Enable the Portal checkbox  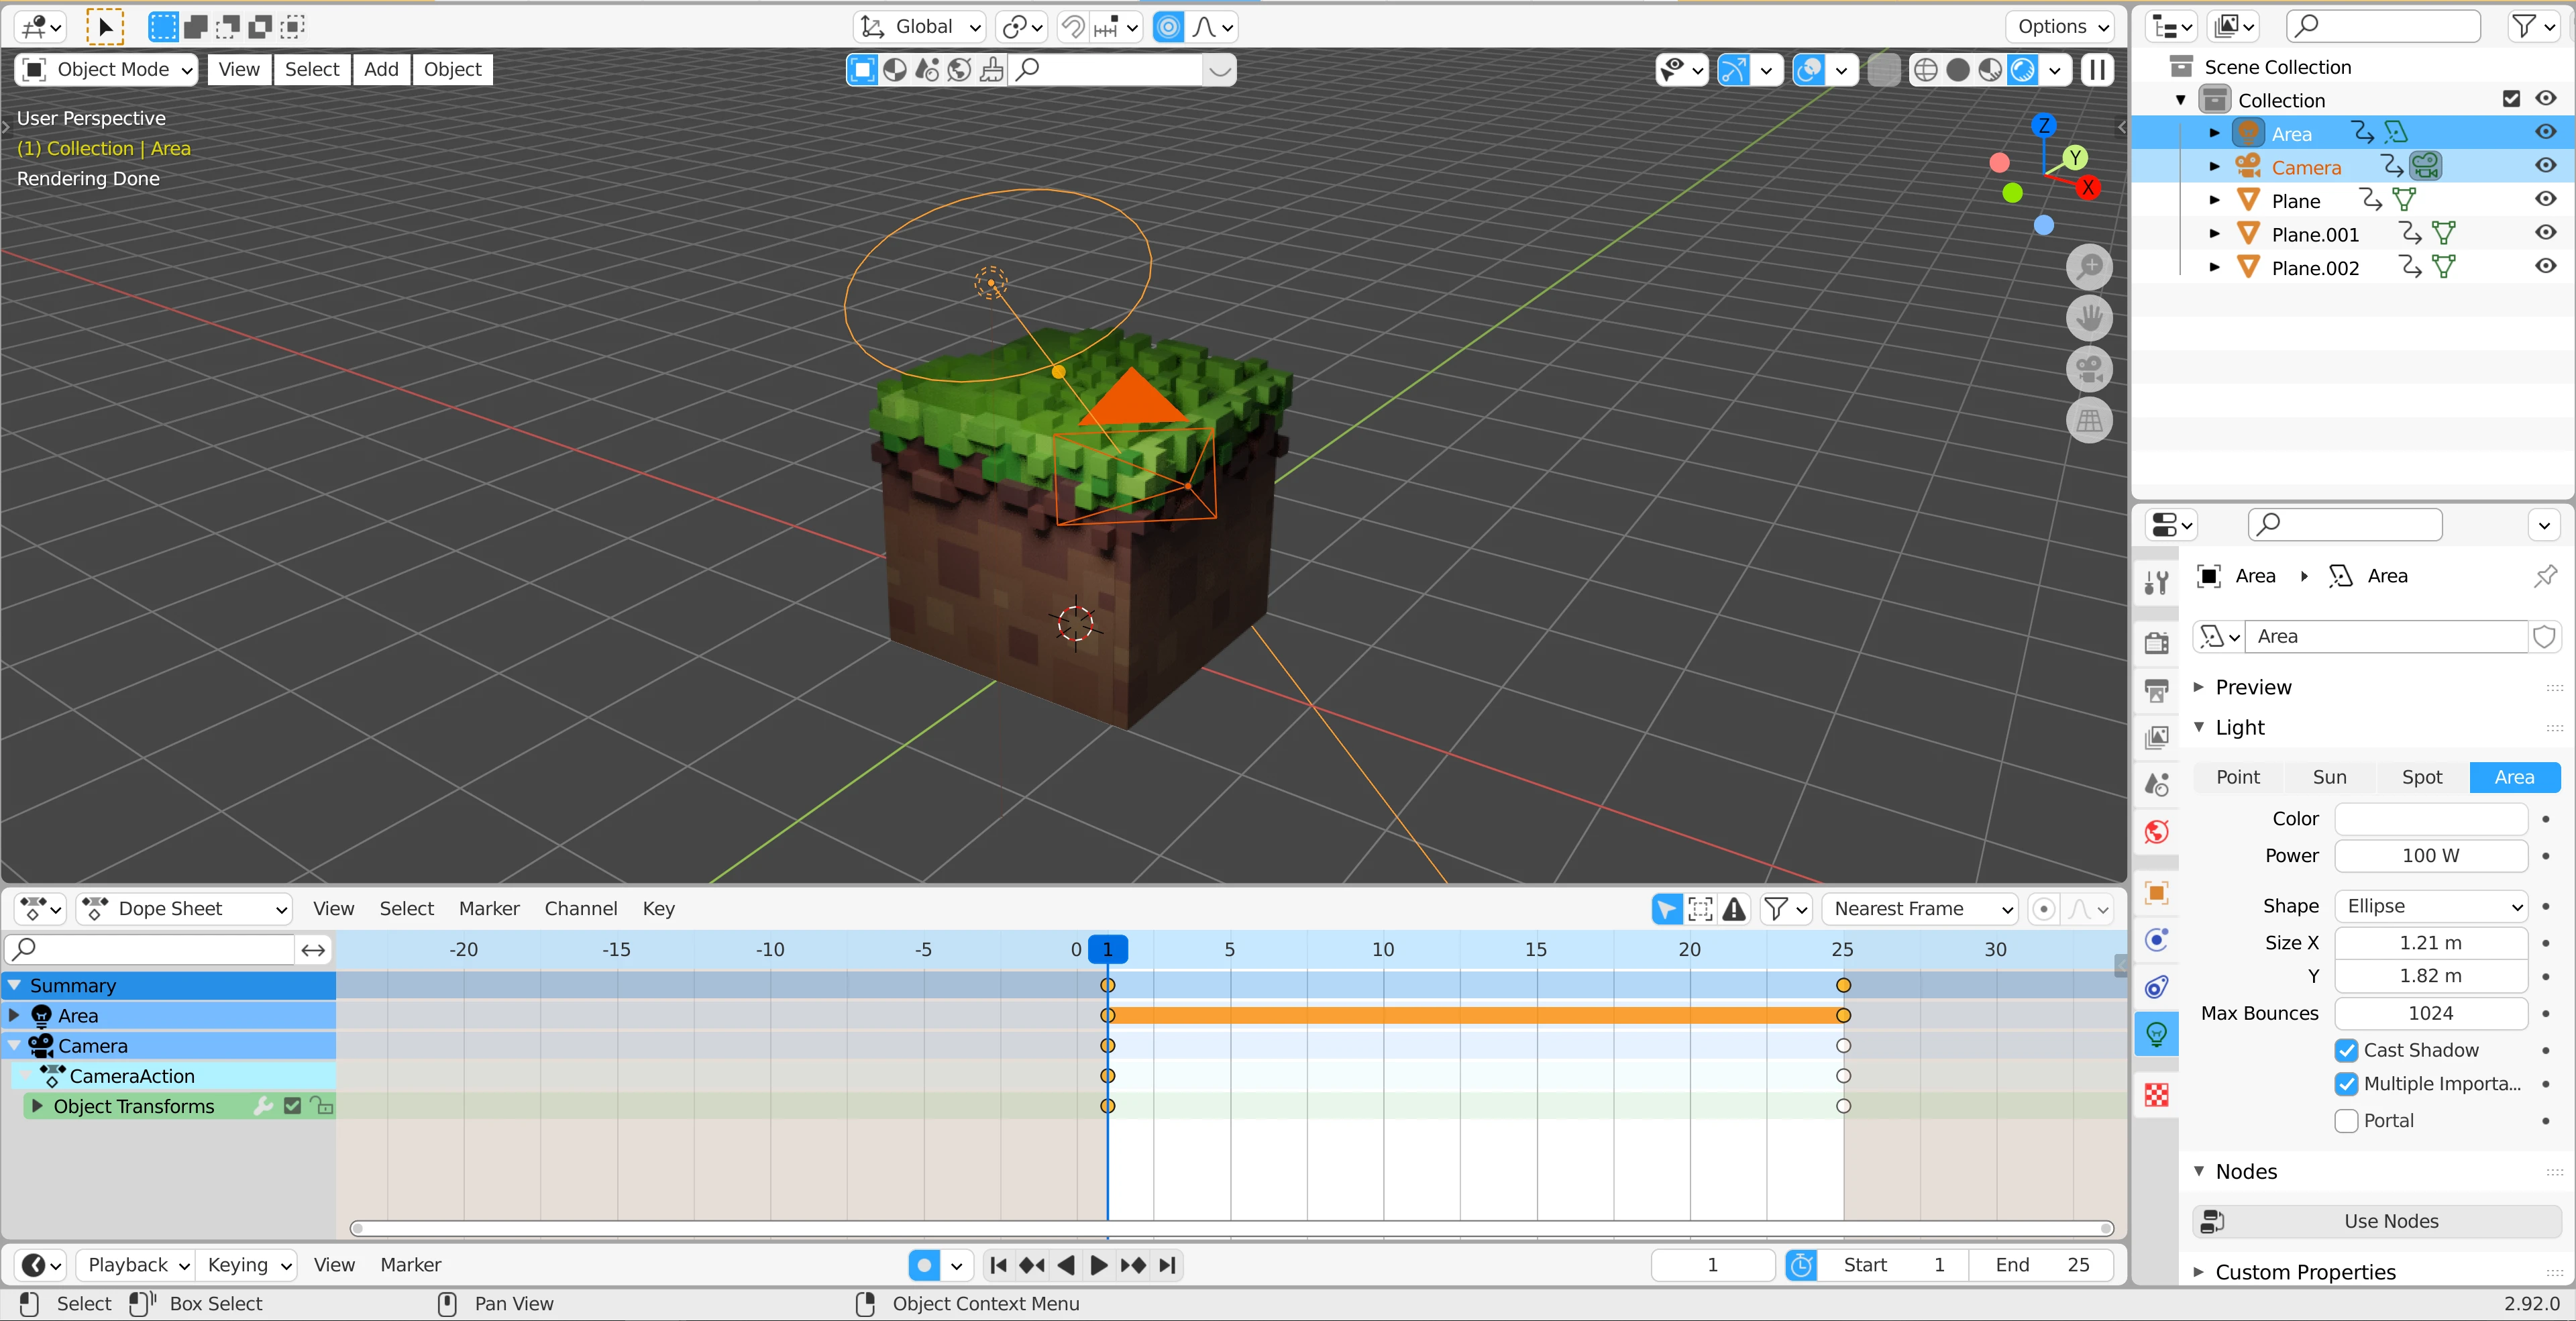pos(2346,1121)
